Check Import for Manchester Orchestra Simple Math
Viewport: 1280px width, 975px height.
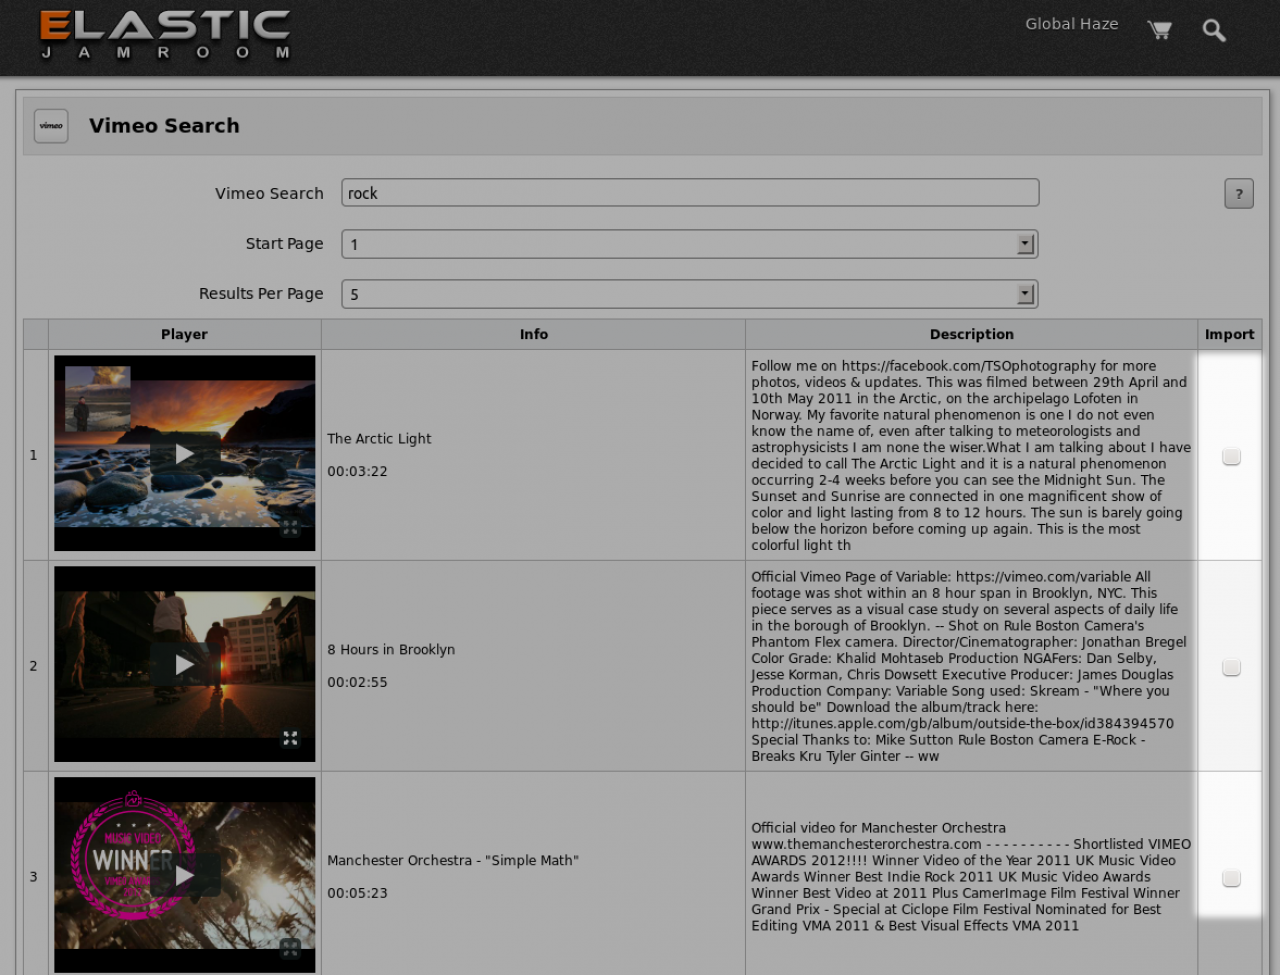(x=1231, y=878)
